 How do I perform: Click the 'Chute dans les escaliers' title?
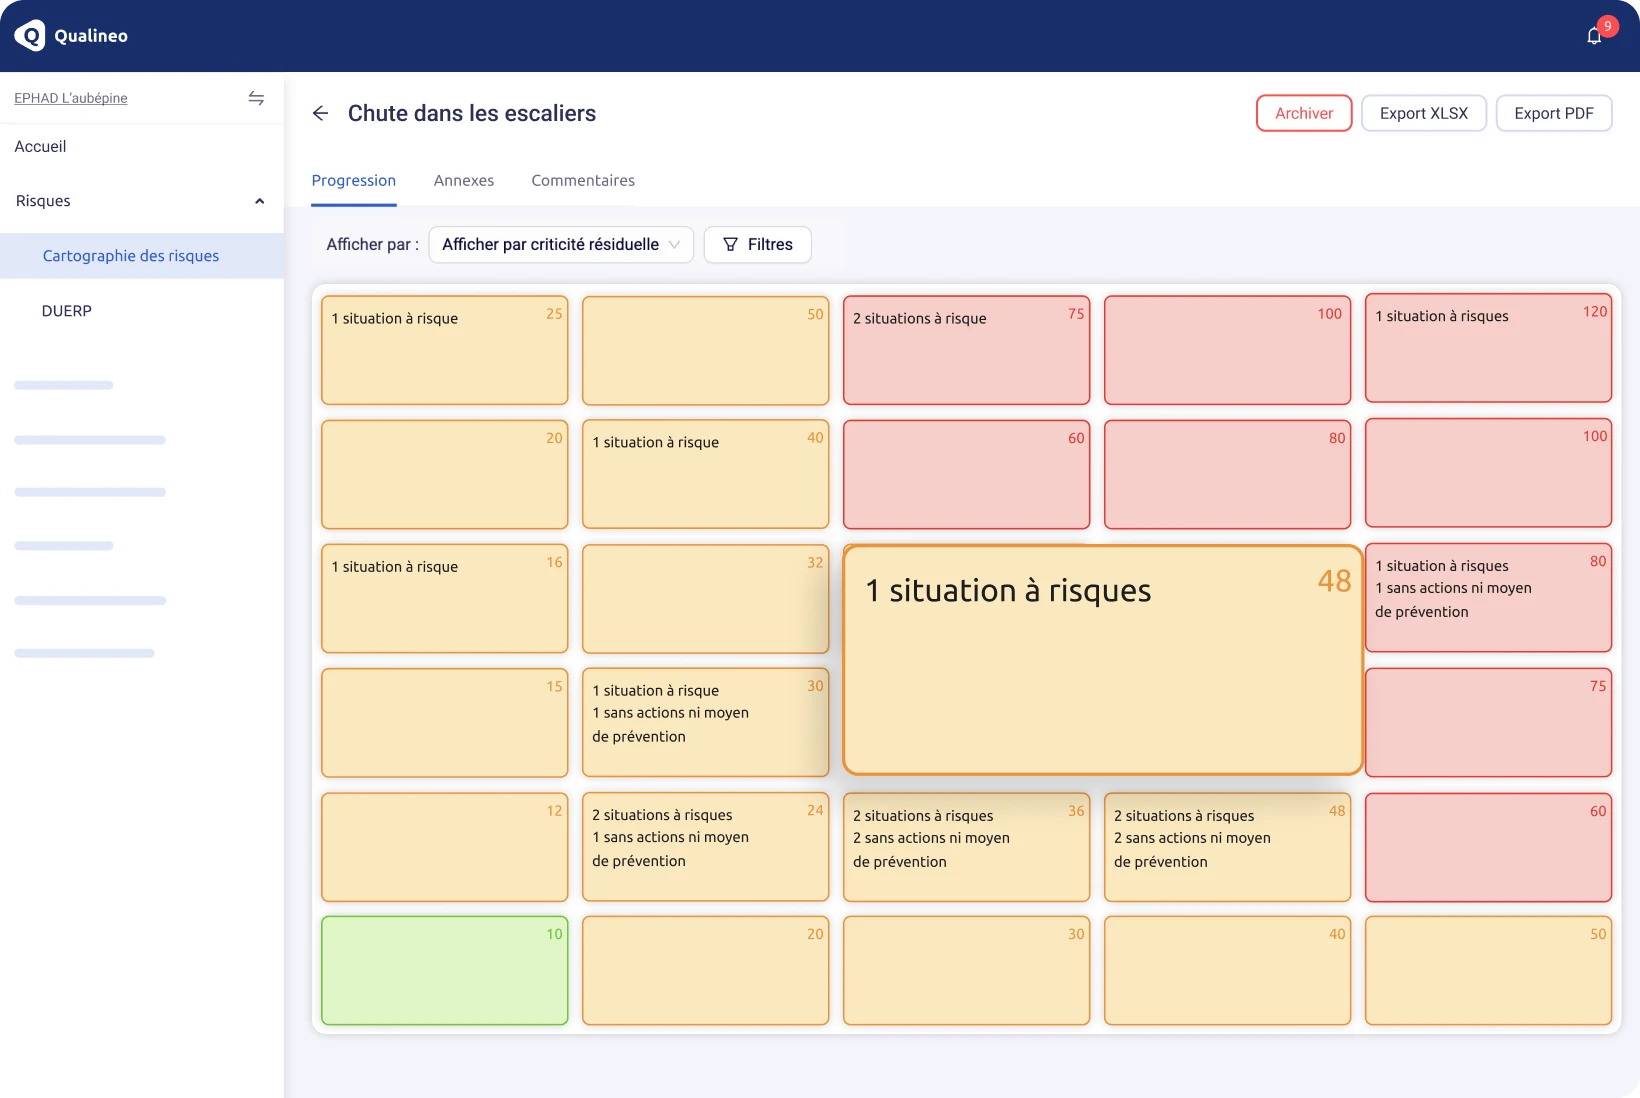[x=472, y=113]
